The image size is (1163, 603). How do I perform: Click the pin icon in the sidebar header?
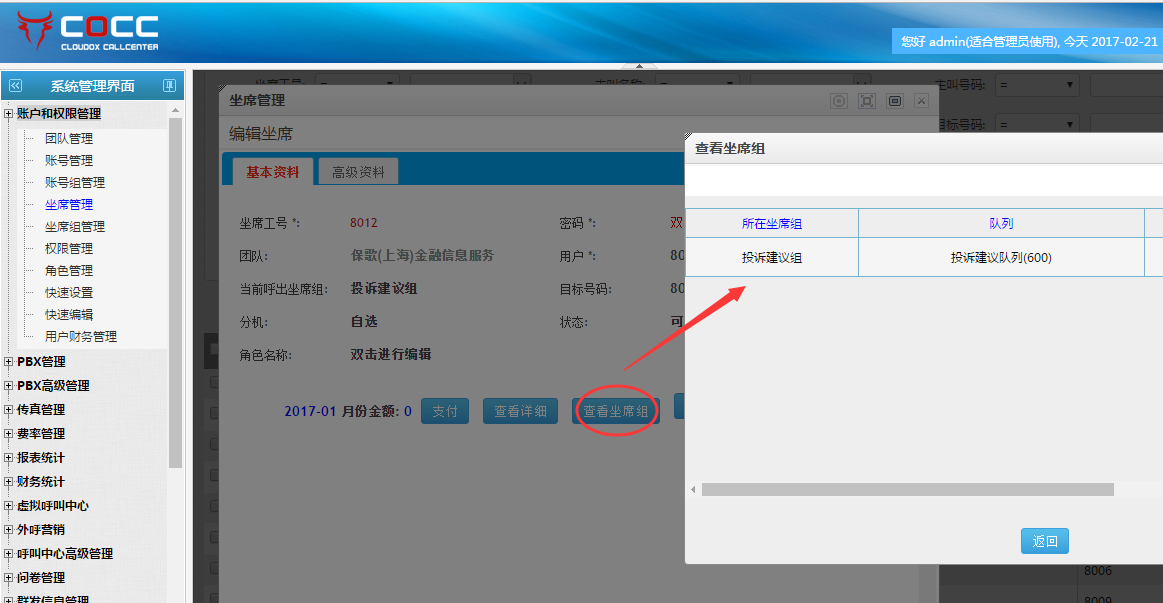(x=169, y=86)
